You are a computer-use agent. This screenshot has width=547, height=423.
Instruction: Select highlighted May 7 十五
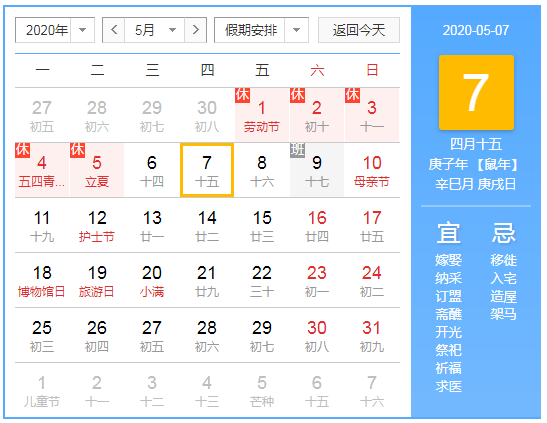207,170
